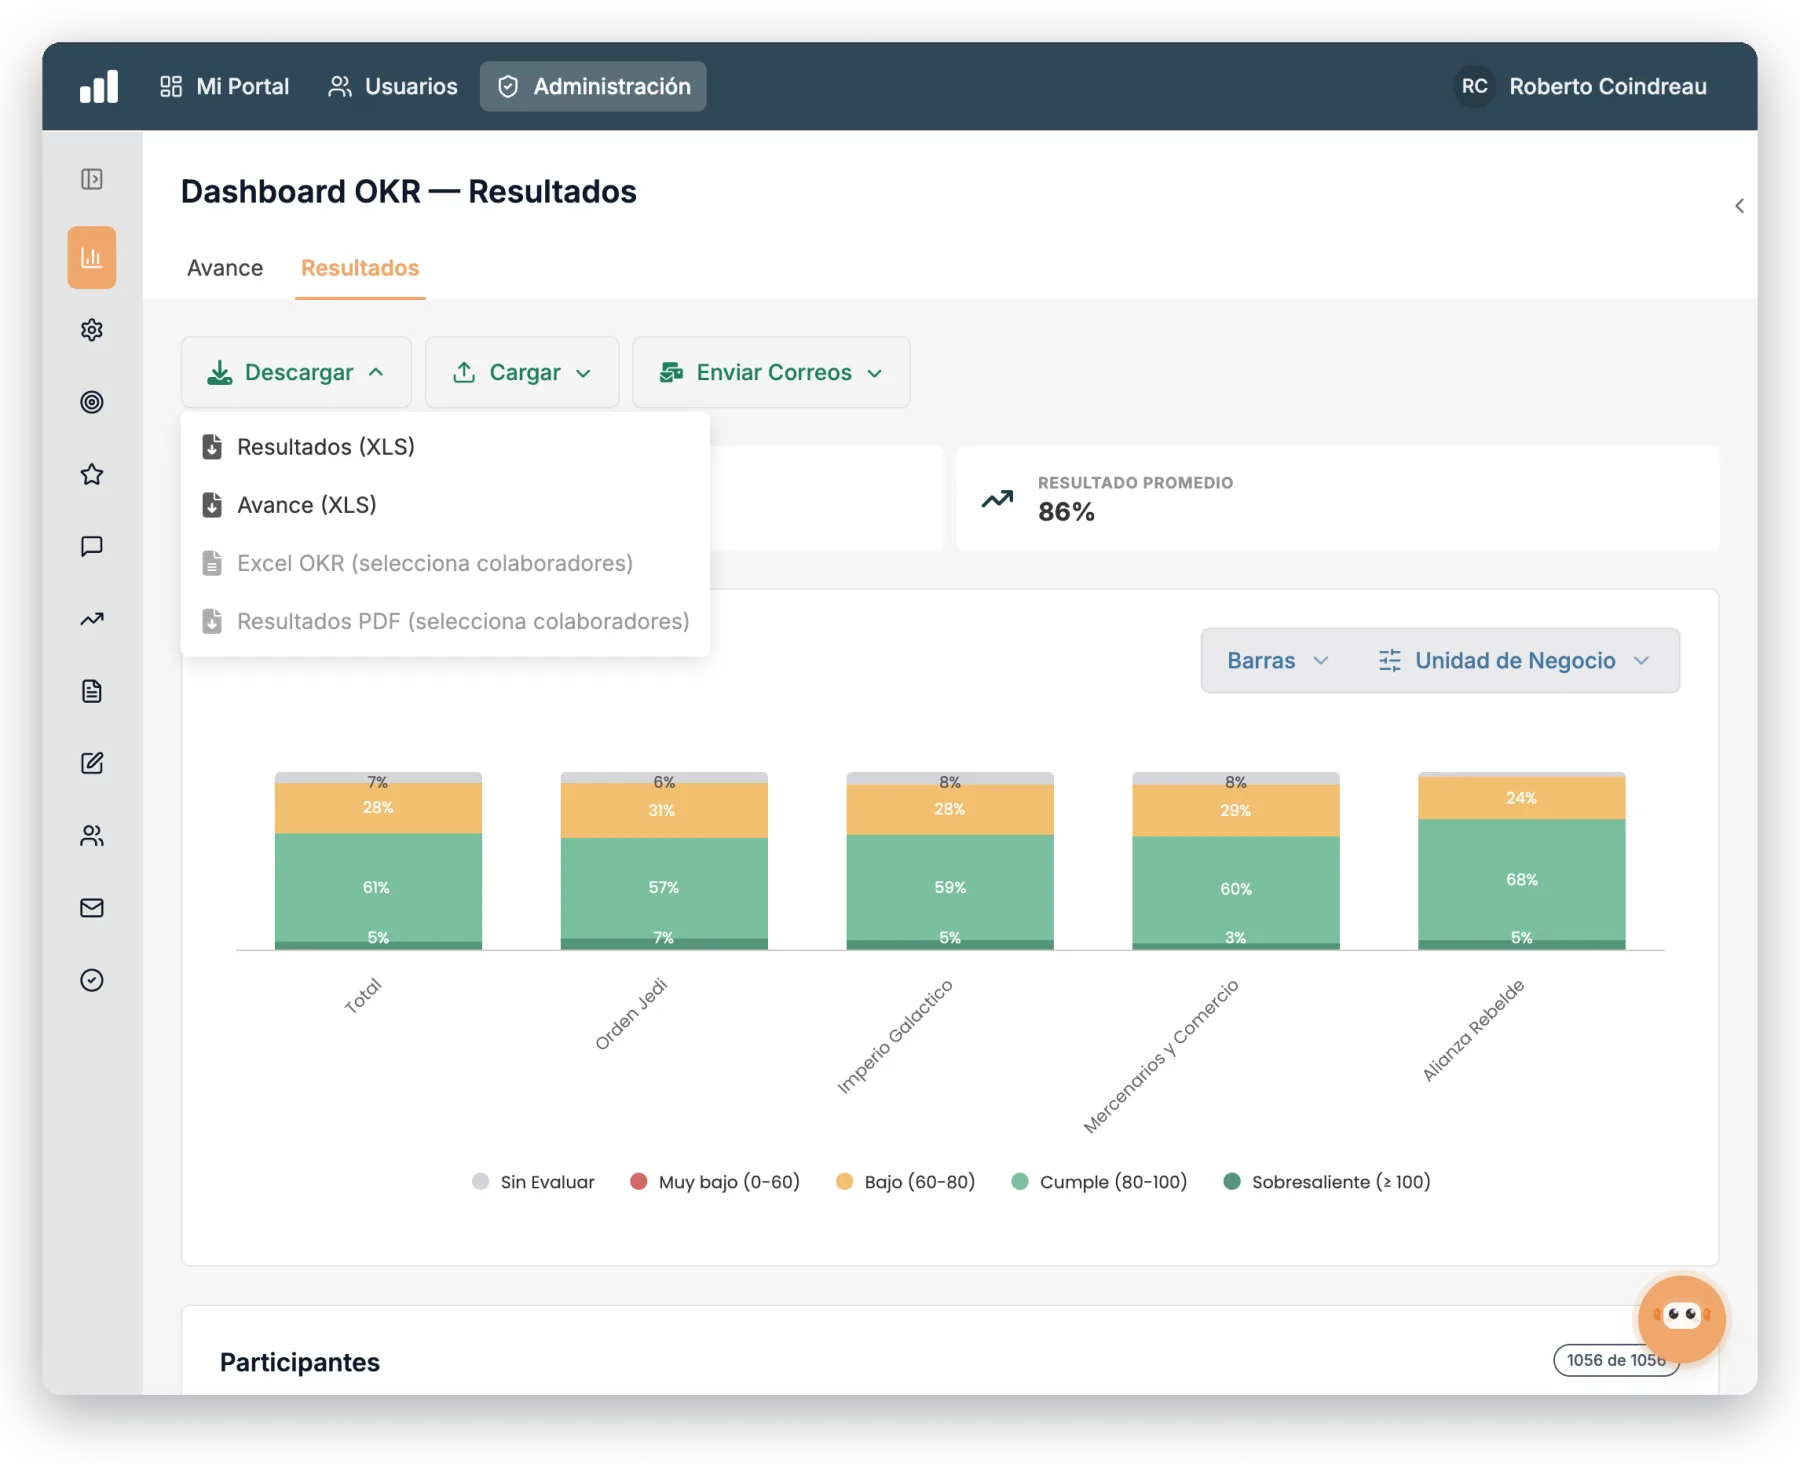Screen dimensions: 1800x1464
Task: Open Usuarios section in top navigation
Action: pyautogui.click(x=392, y=86)
